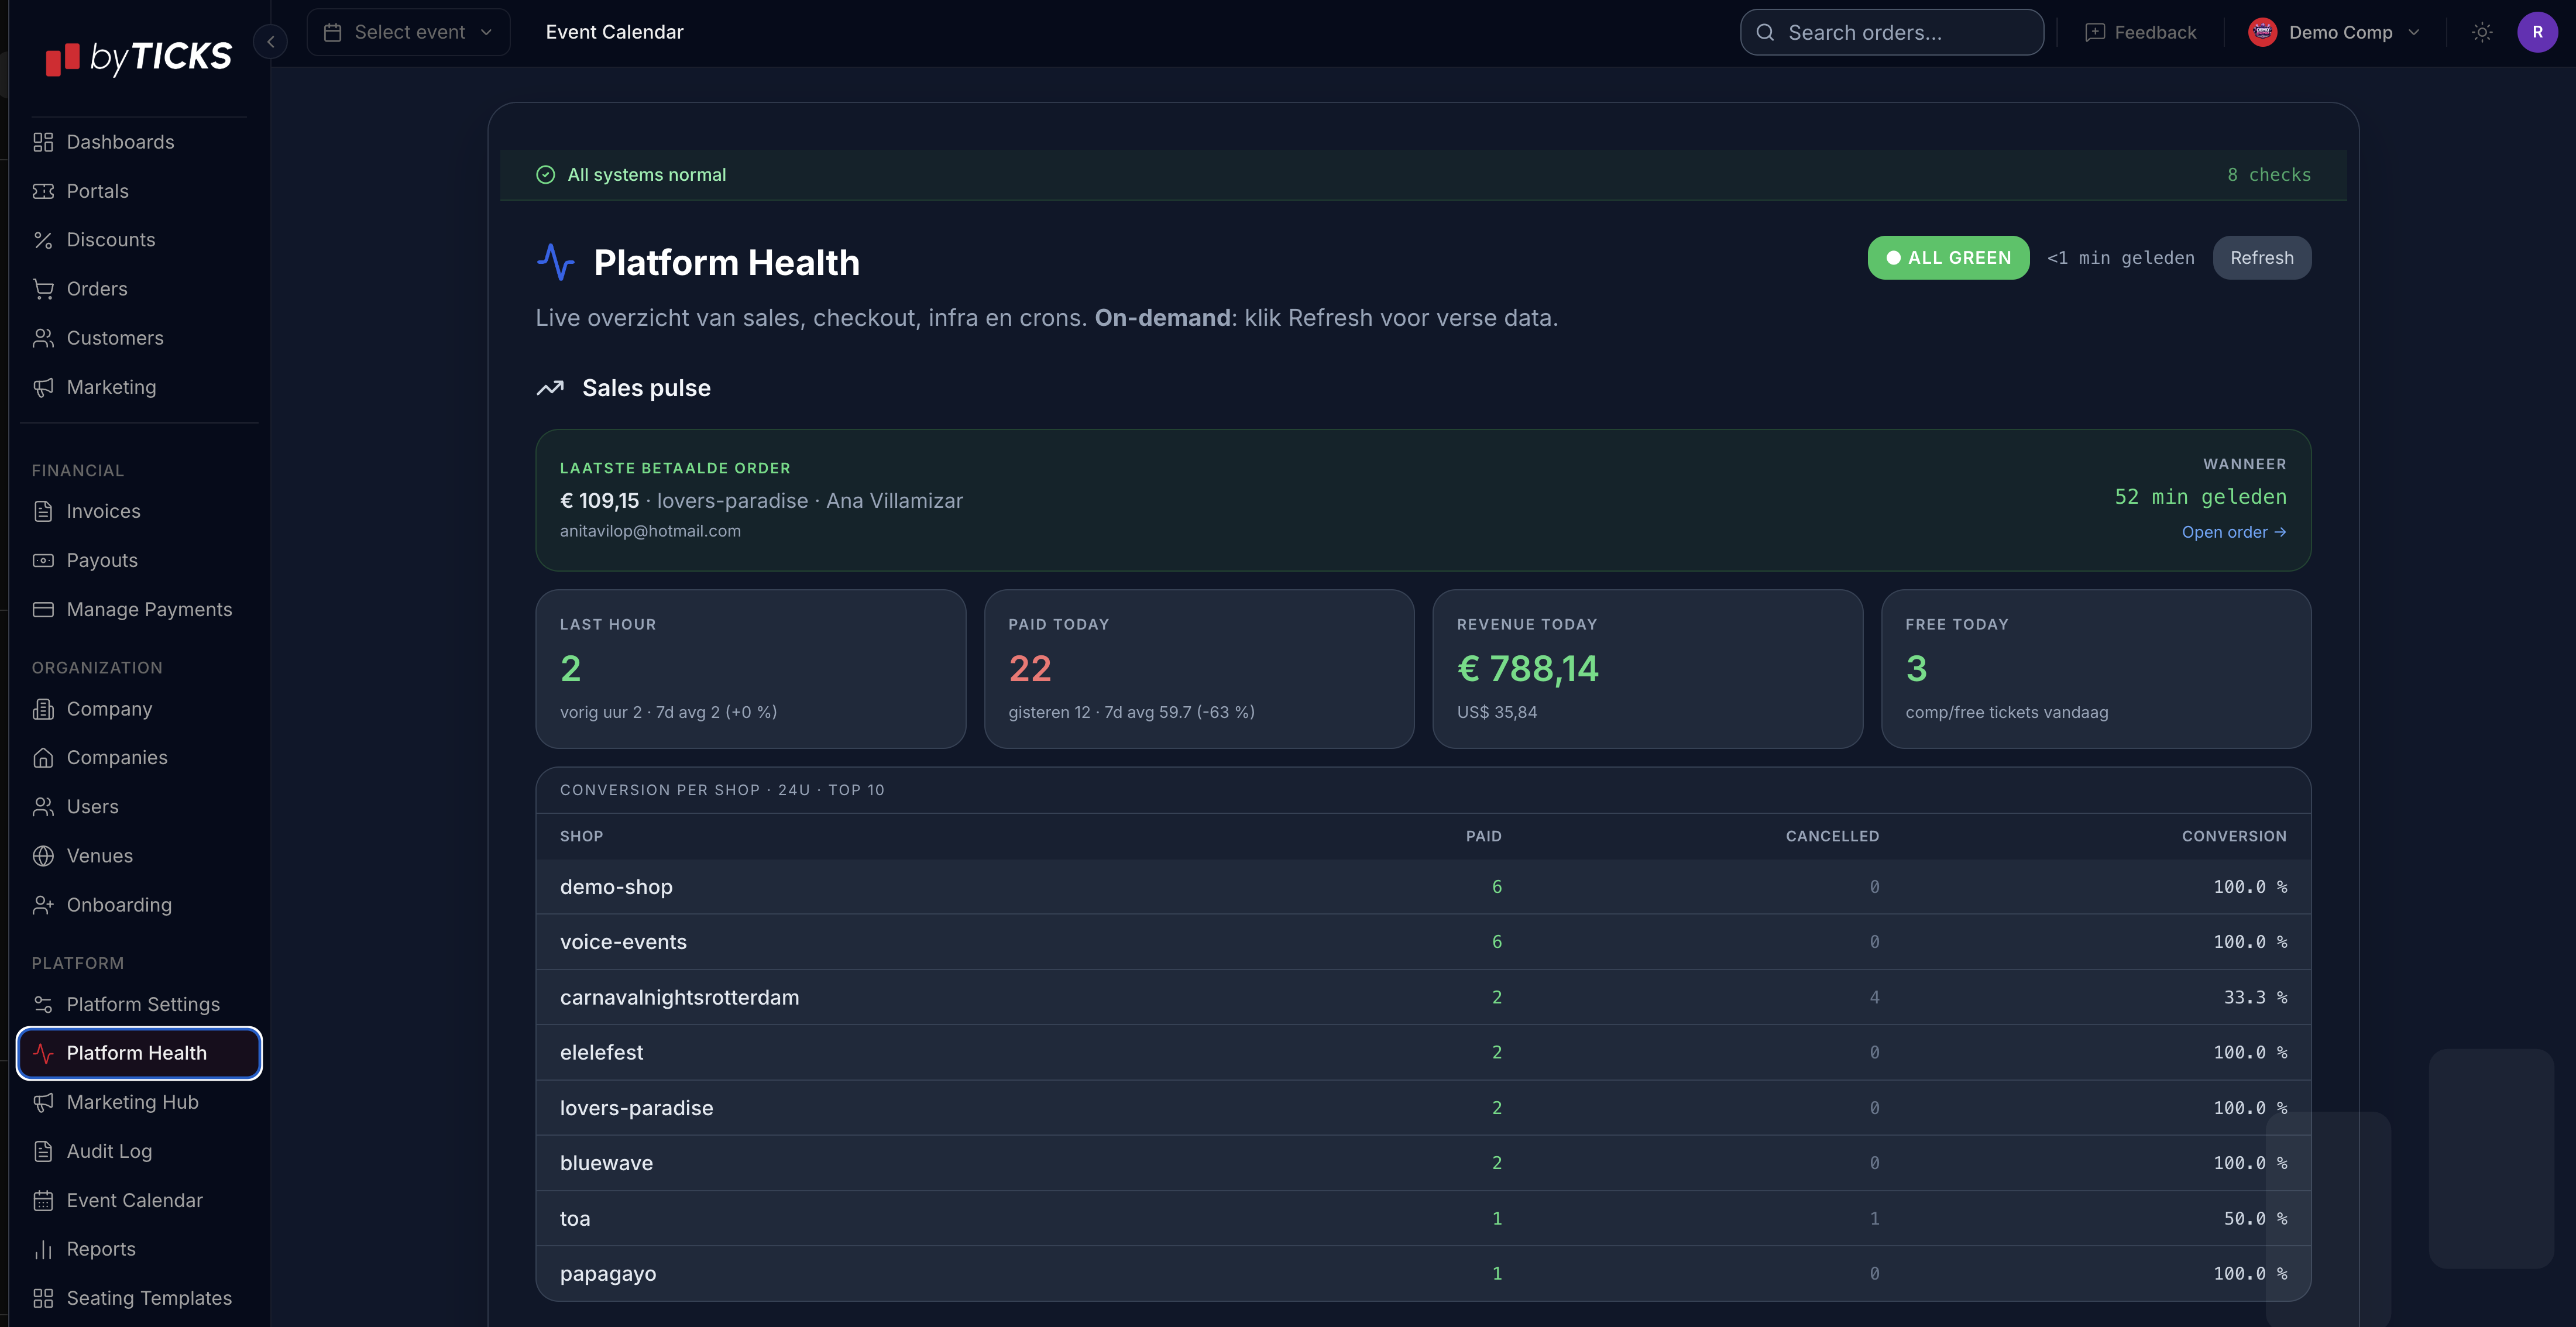
Task: Click the CANCELLED column header
Action: point(1832,836)
